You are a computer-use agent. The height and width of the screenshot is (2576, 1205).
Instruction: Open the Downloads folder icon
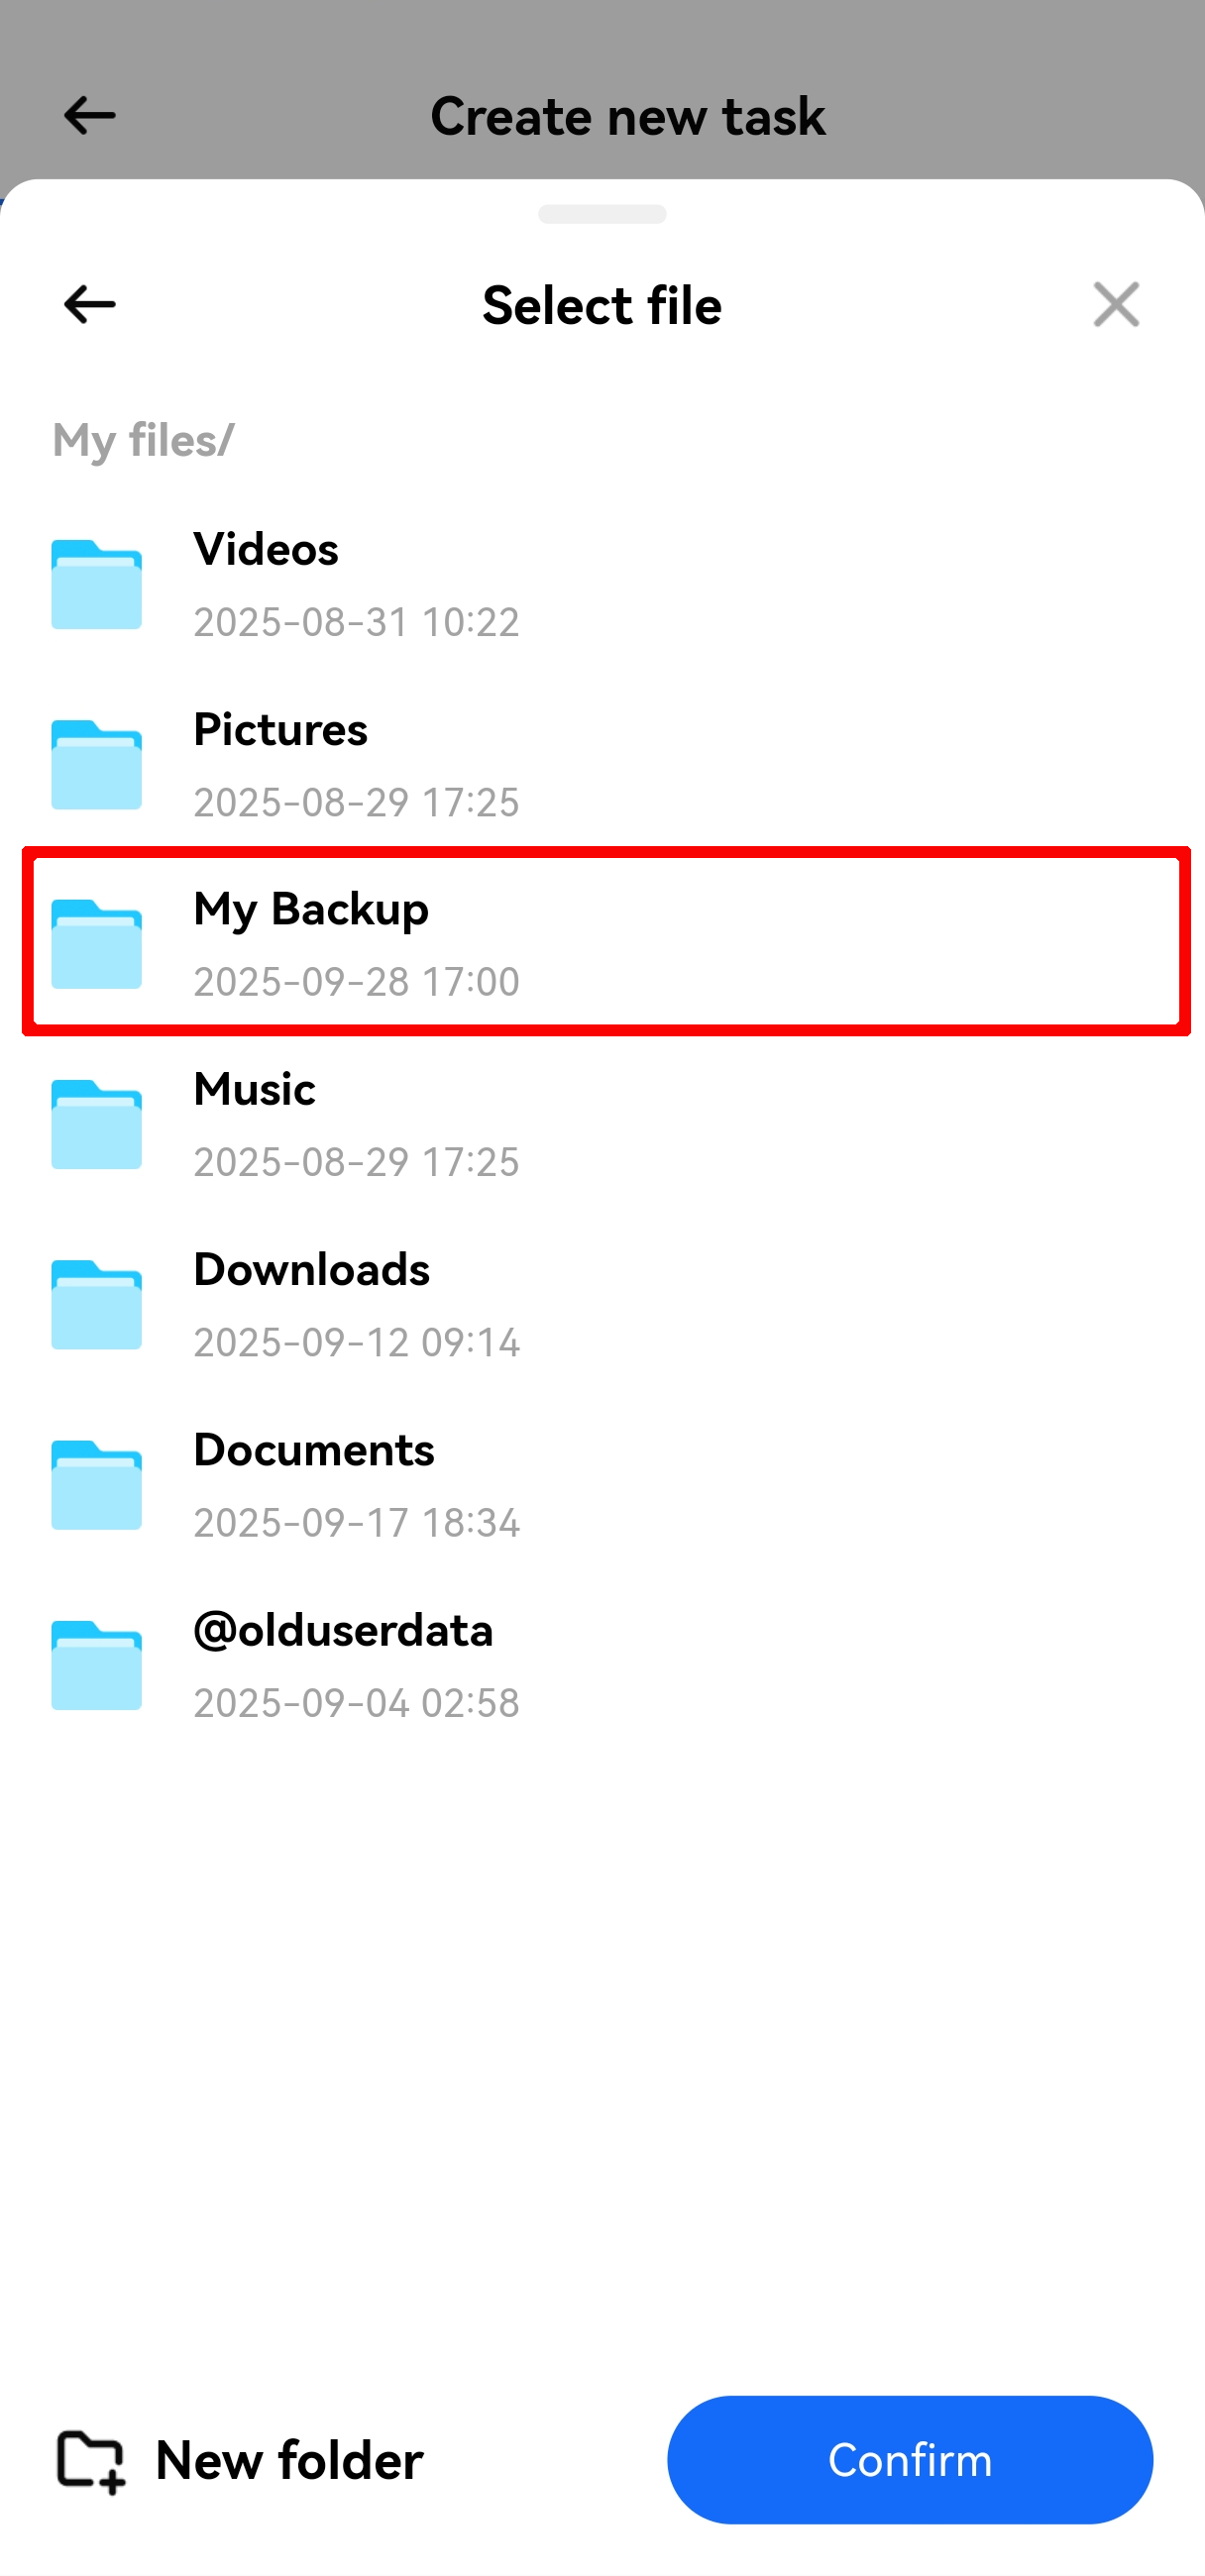pos(97,1304)
